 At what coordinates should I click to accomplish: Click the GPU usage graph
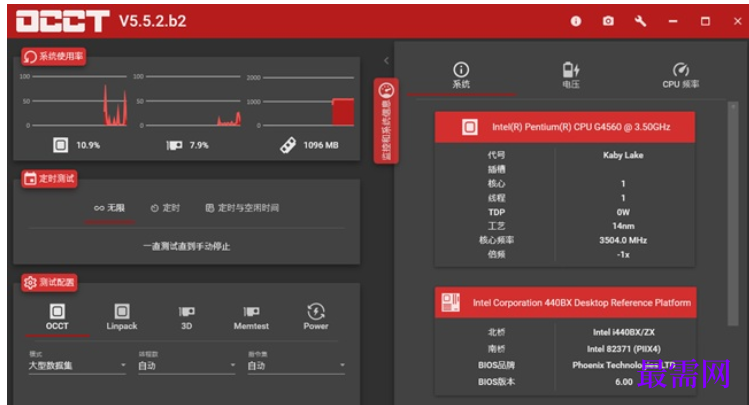click(x=188, y=101)
